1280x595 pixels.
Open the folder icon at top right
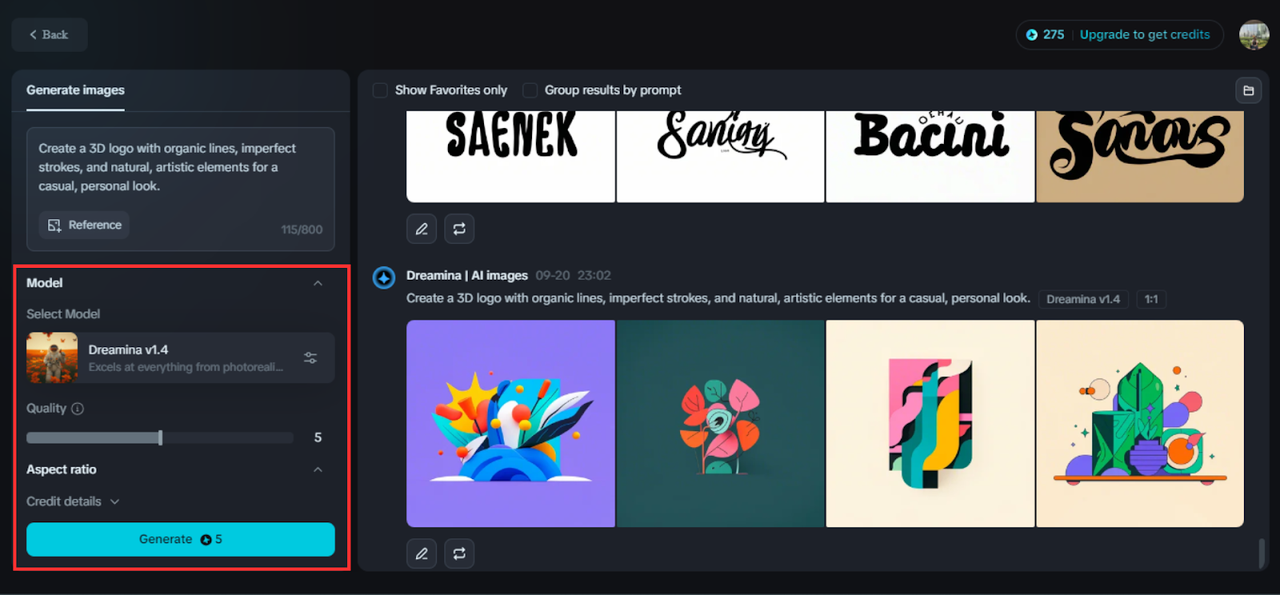pos(1248,91)
